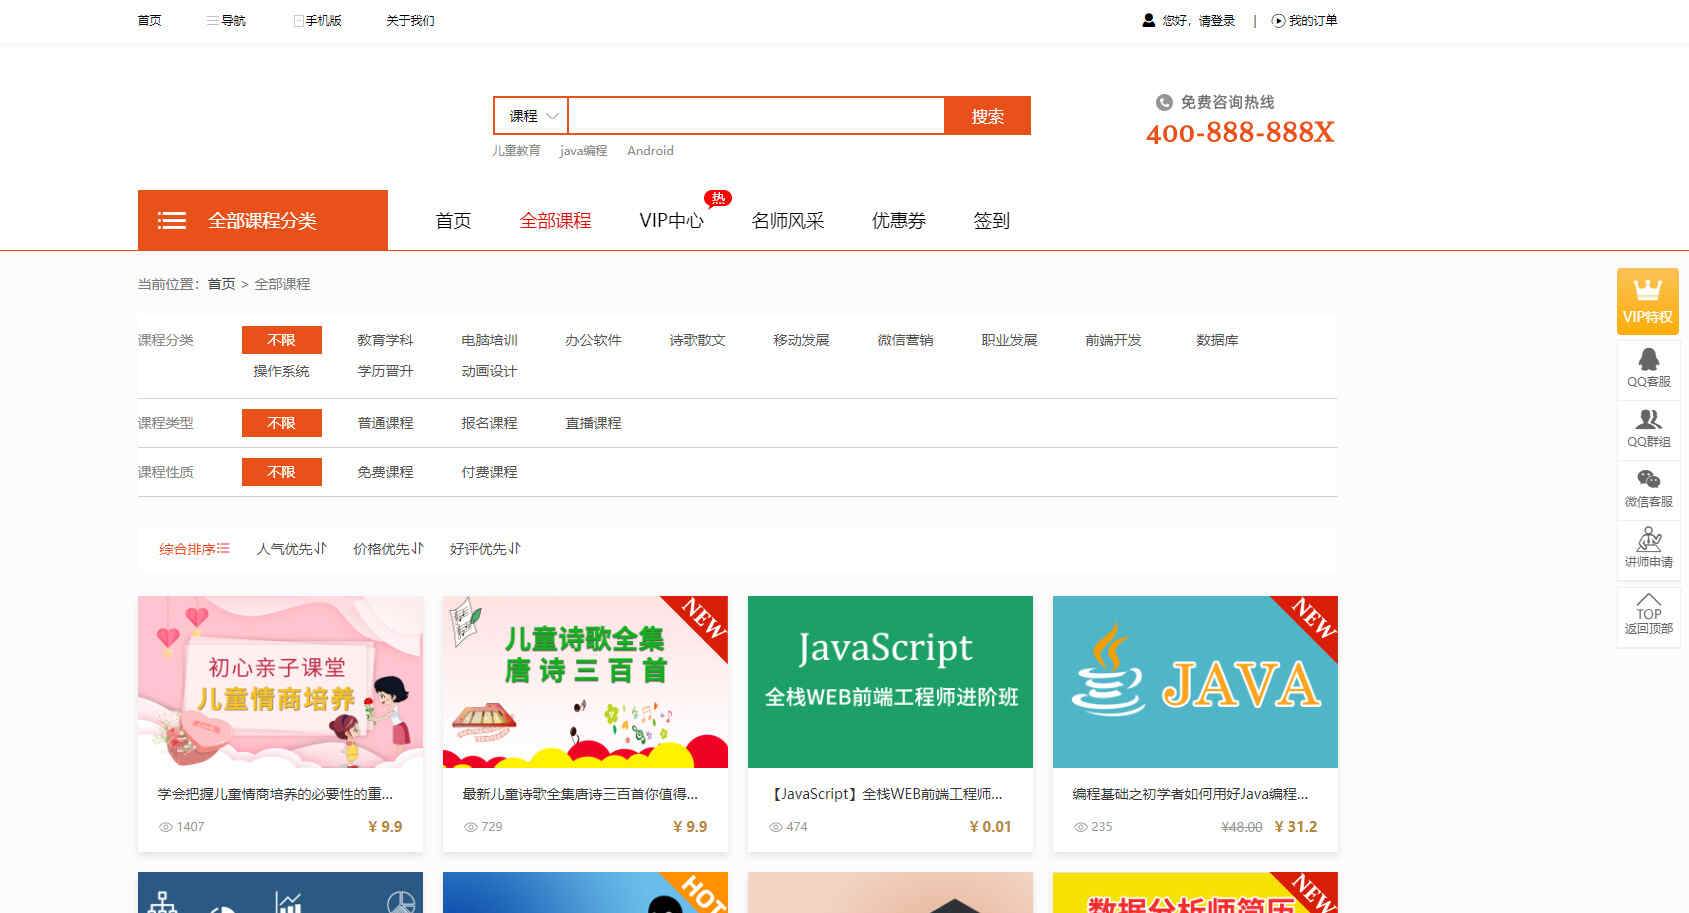This screenshot has width=1689, height=913.
Task: Filter category by 职业发展
Action: (x=1009, y=340)
